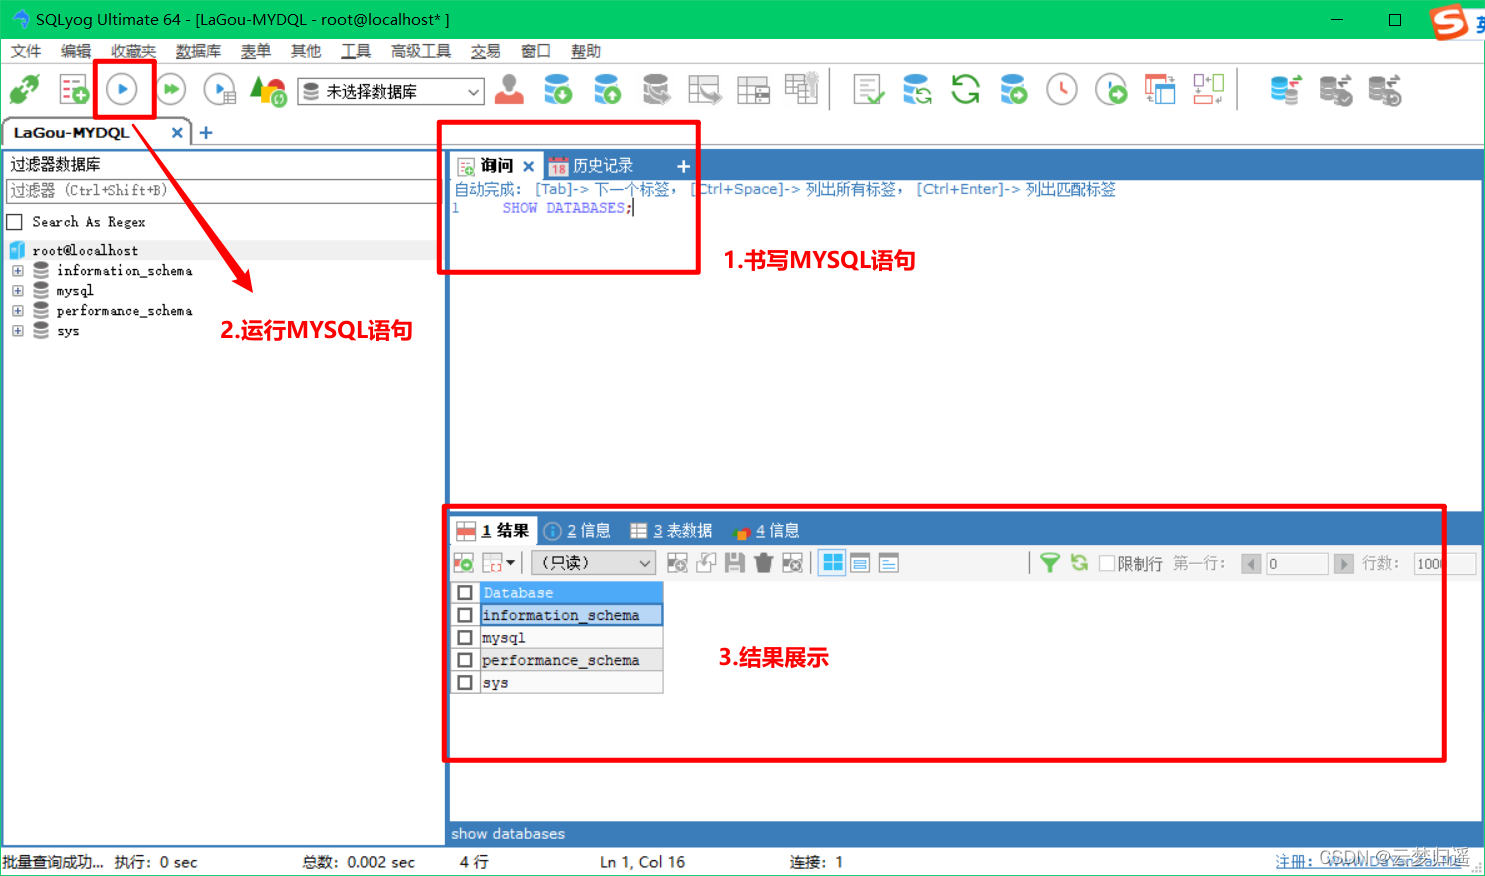The image size is (1485, 876).
Task: Open the visual Query Builder icon
Action: click(x=1208, y=90)
